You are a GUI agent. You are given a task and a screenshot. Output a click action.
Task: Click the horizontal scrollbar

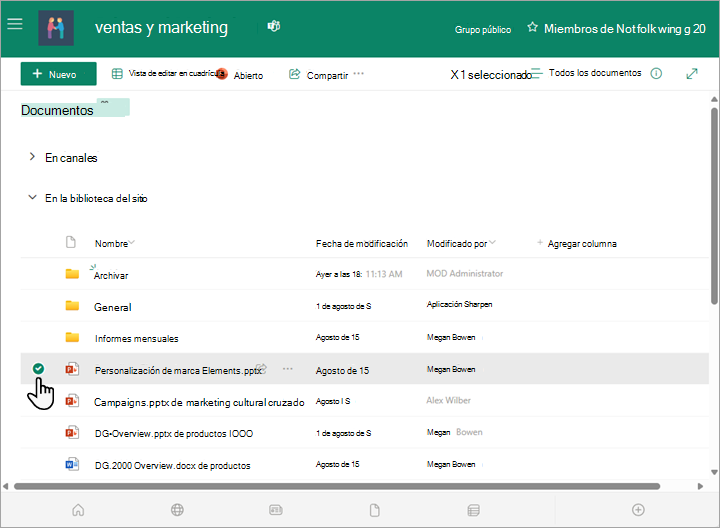click(x=337, y=486)
